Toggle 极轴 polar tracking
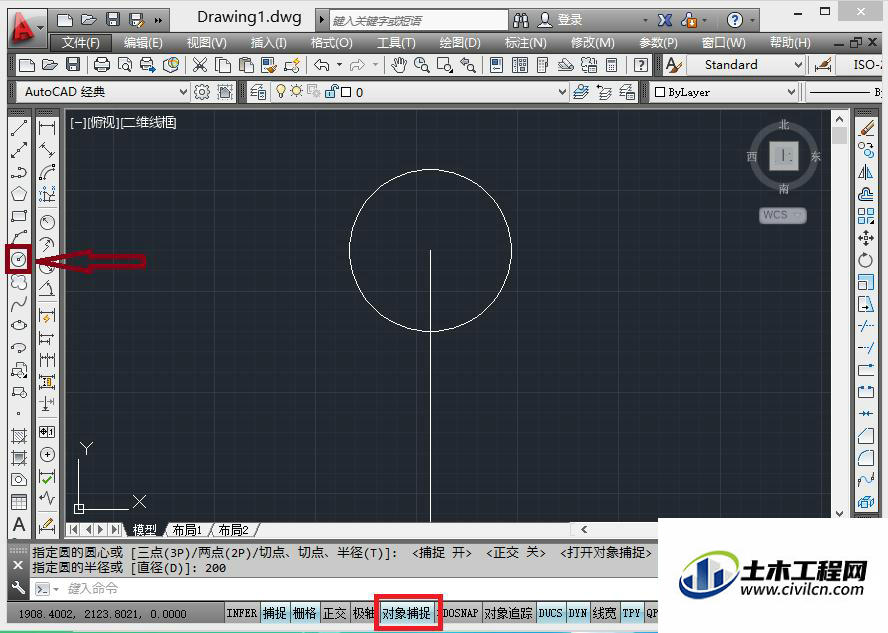 [363, 613]
